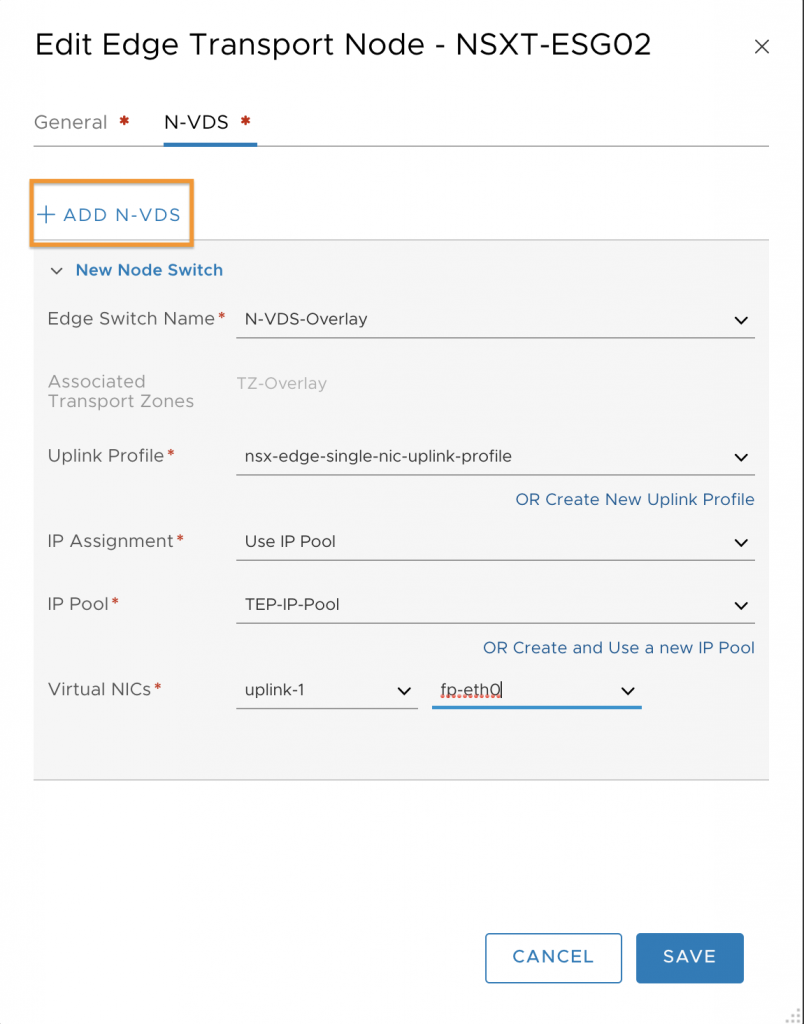Click the plus icon beside ADD N-VDS
The width and height of the screenshot is (804, 1024).
click(x=46, y=215)
